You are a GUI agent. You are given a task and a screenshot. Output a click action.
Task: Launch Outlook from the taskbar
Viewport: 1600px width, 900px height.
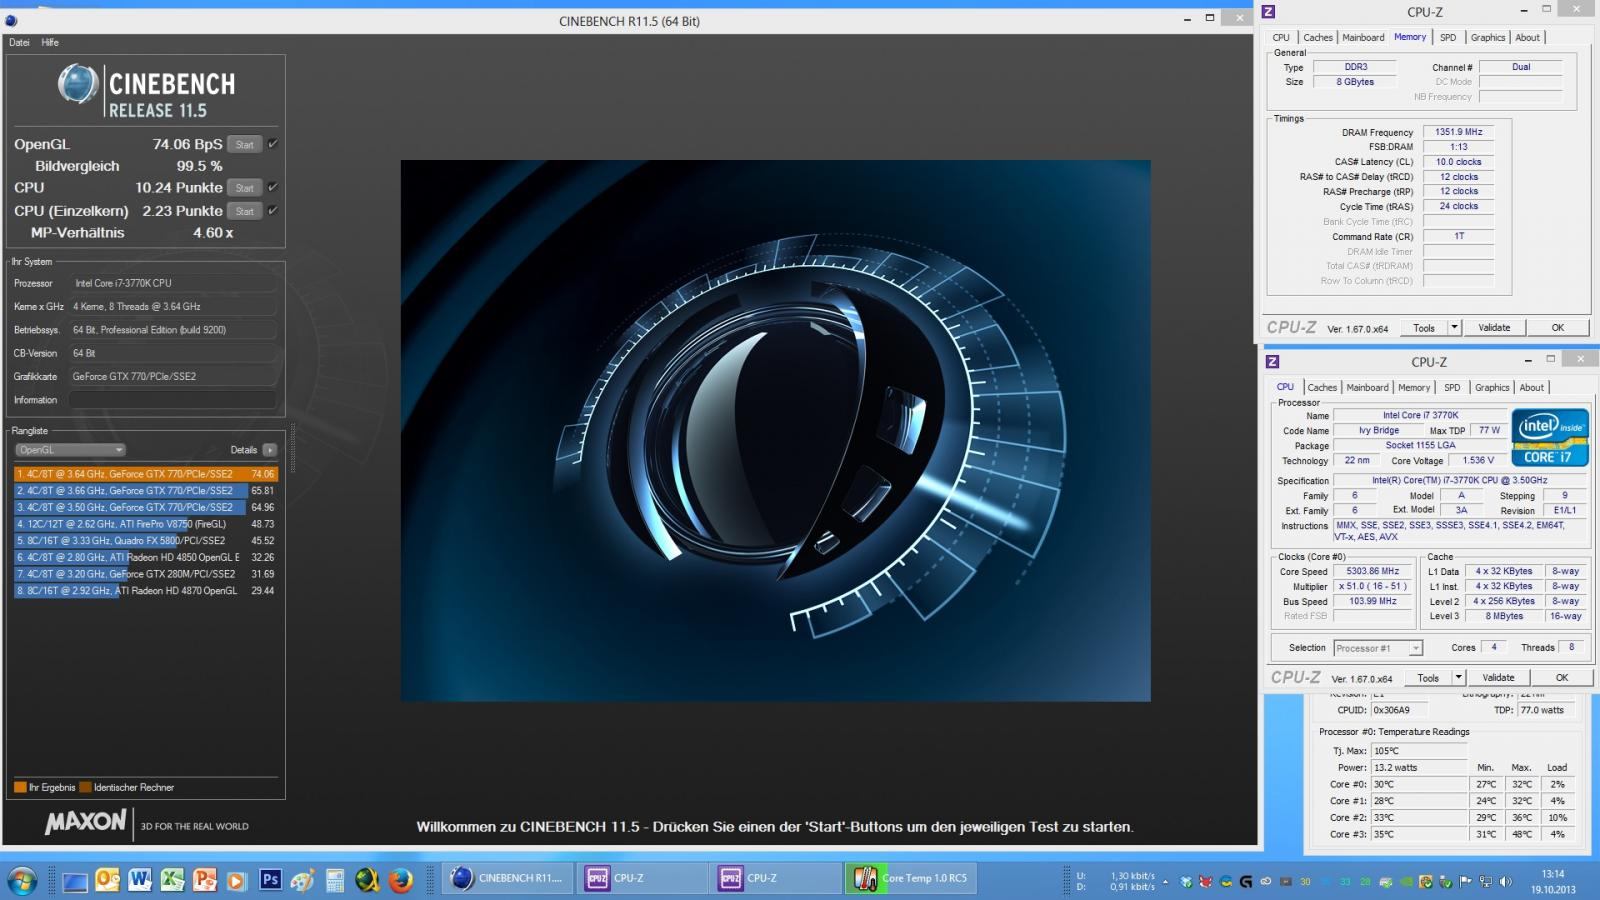click(x=107, y=880)
